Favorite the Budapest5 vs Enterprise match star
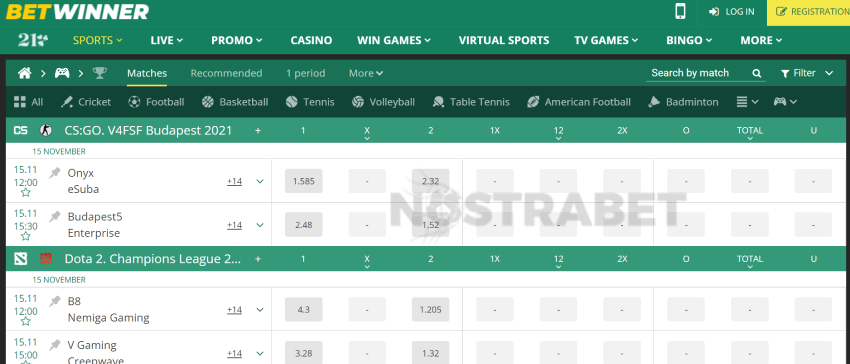Image resolution: width=850 pixels, height=364 pixels. [x=25, y=236]
